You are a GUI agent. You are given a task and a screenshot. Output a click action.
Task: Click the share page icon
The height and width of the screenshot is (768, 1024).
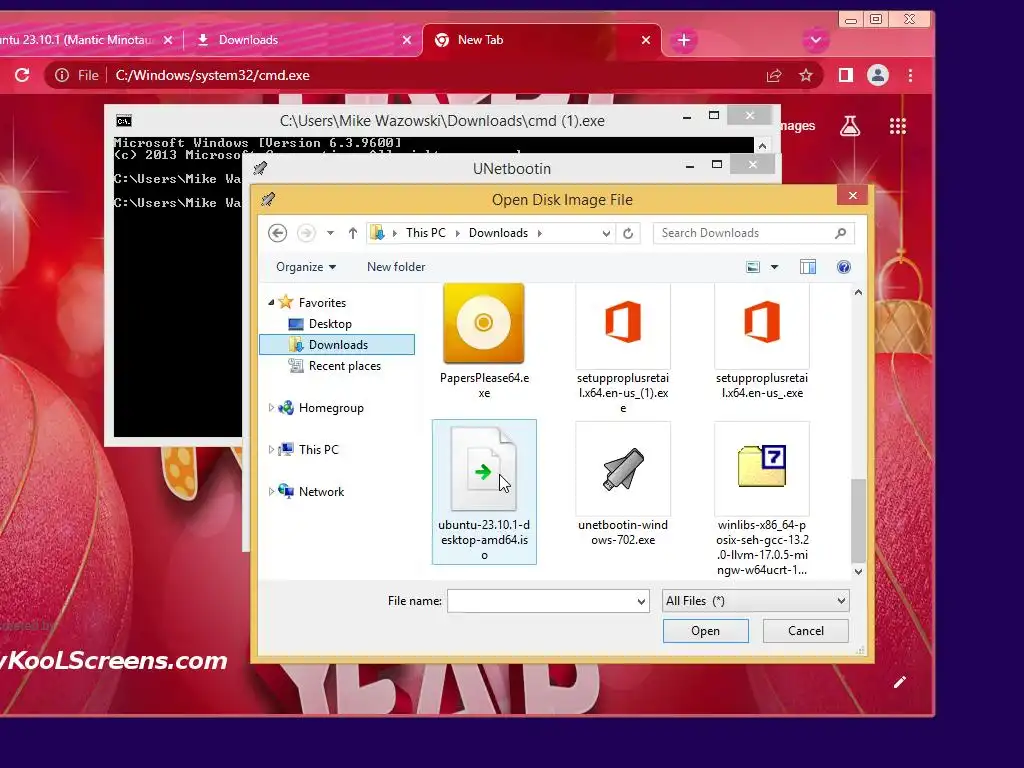point(774,75)
